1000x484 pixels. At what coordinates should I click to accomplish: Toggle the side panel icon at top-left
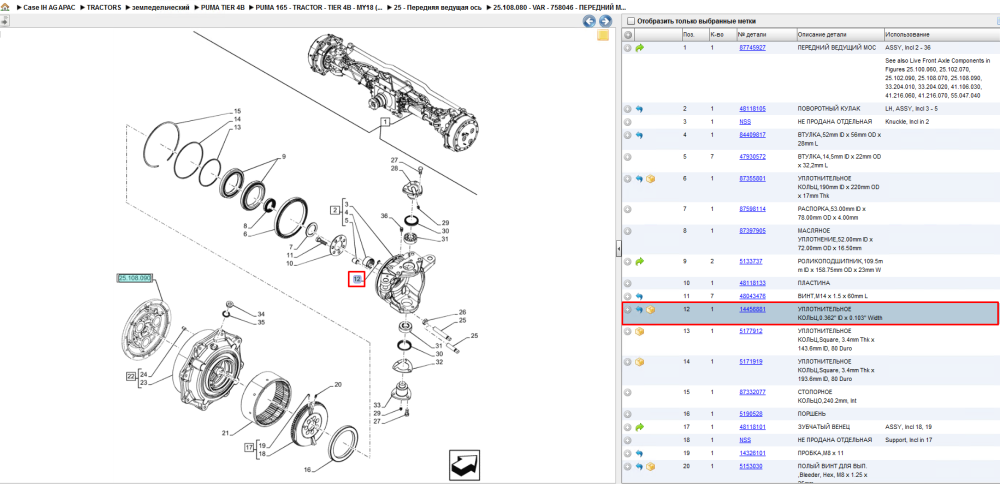[4, 20]
